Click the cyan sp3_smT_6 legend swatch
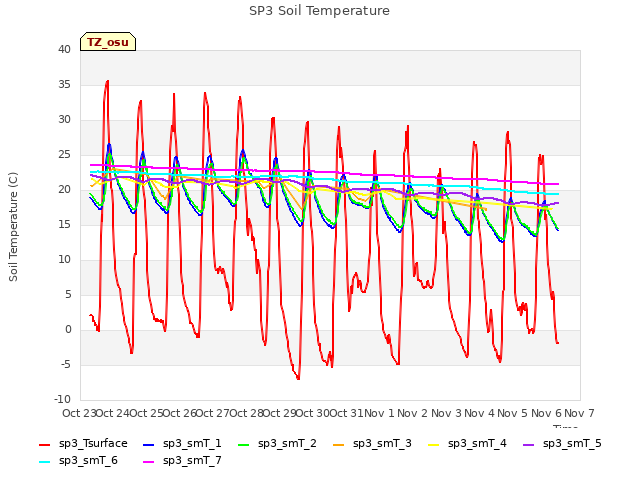Image resolution: width=640 pixels, height=480 pixels. click(44, 462)
